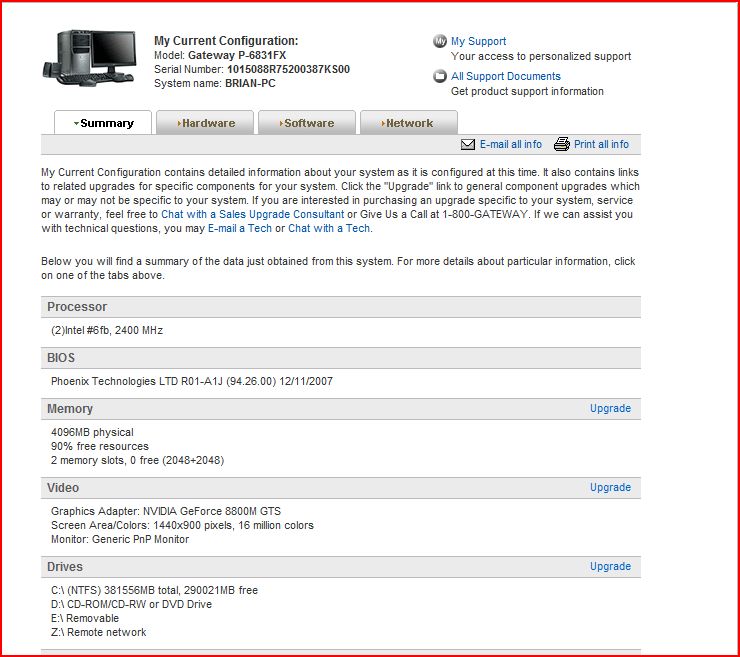Screen dimensions: 740x657
Task: Click the envelope icon for e-mailing info
Action: click(468, 144)
